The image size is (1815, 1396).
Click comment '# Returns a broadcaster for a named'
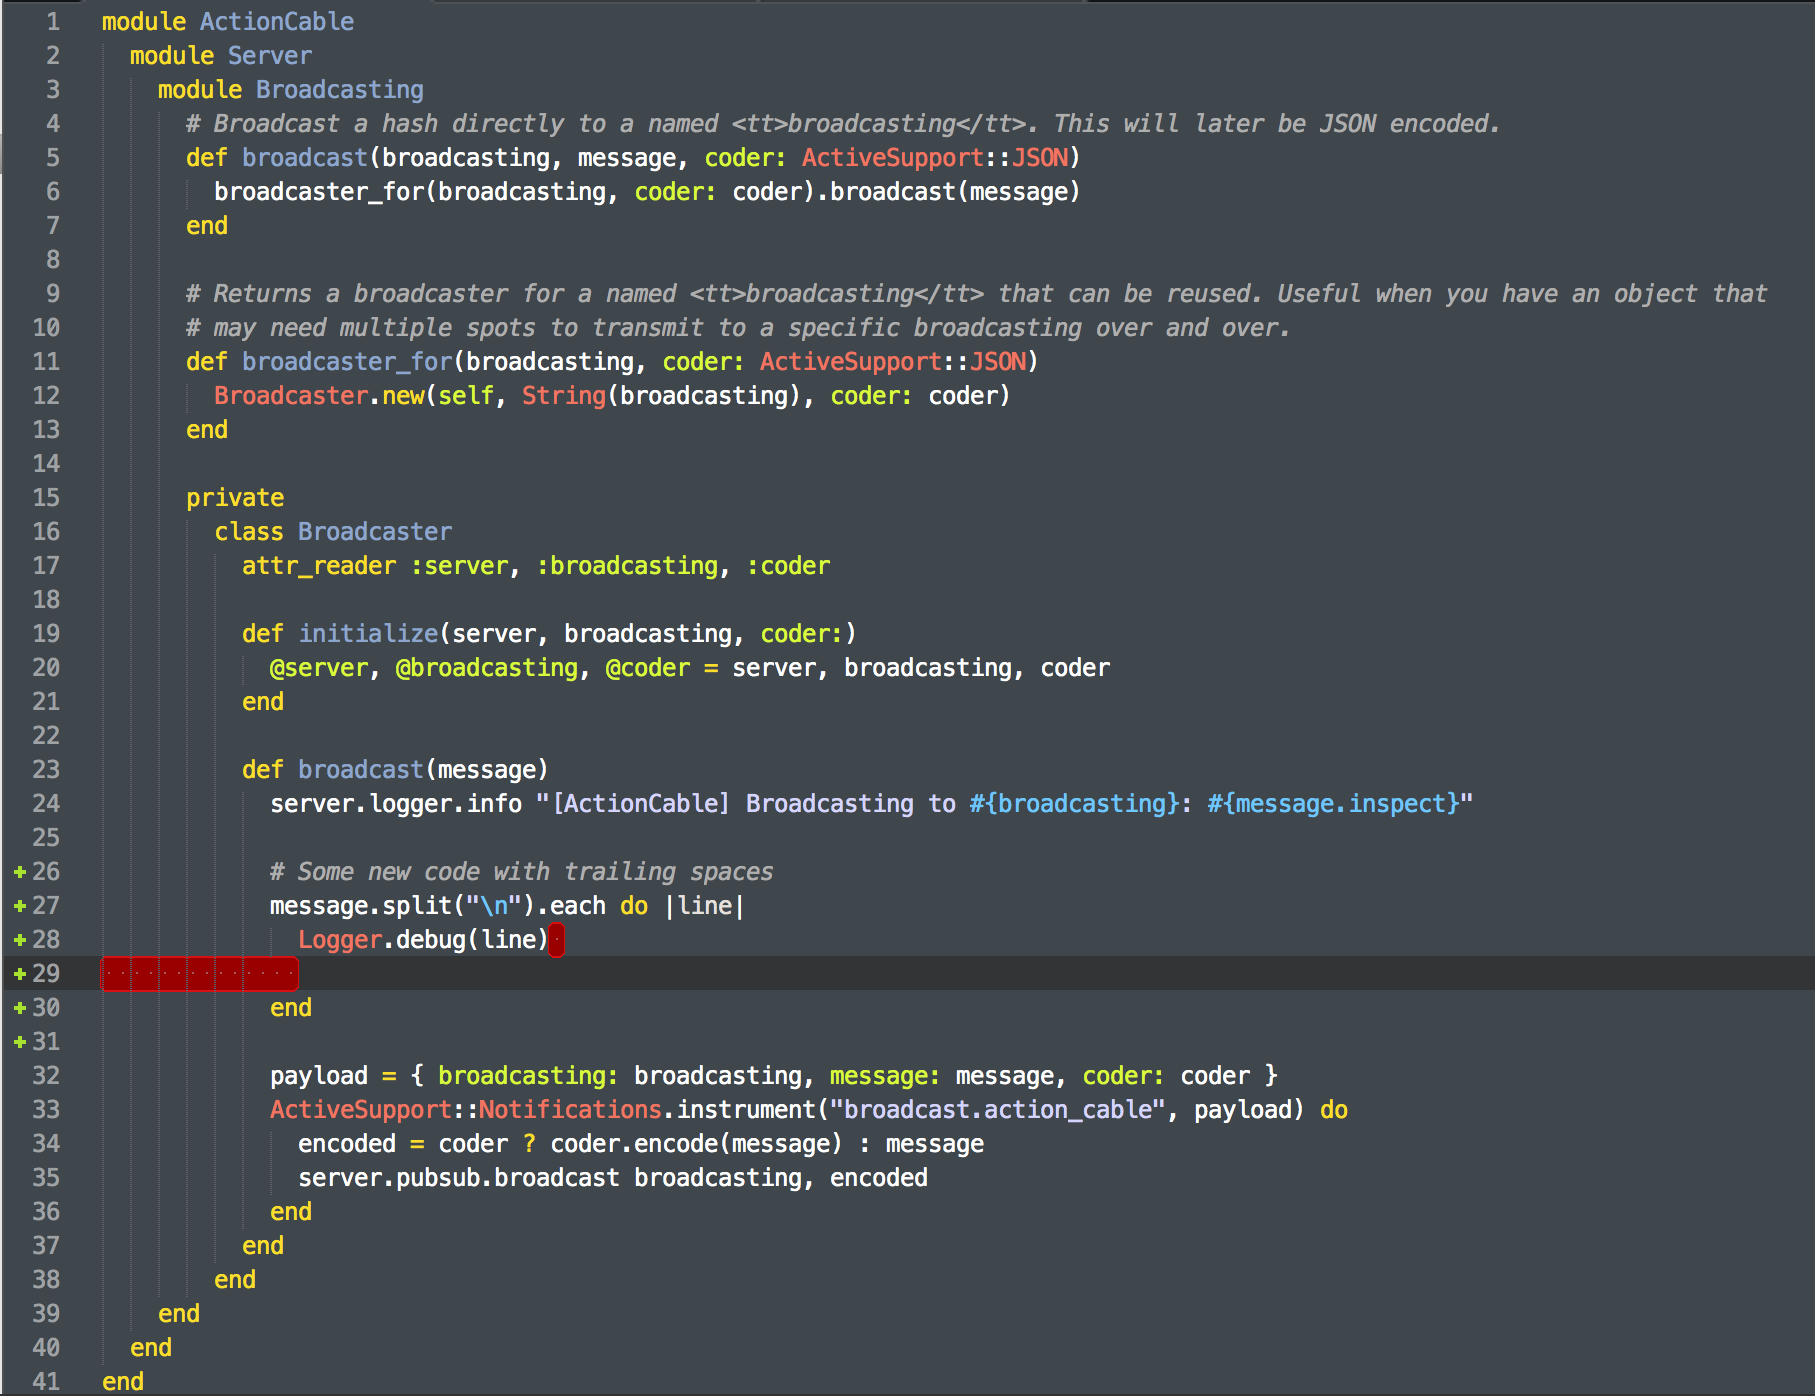431,294
